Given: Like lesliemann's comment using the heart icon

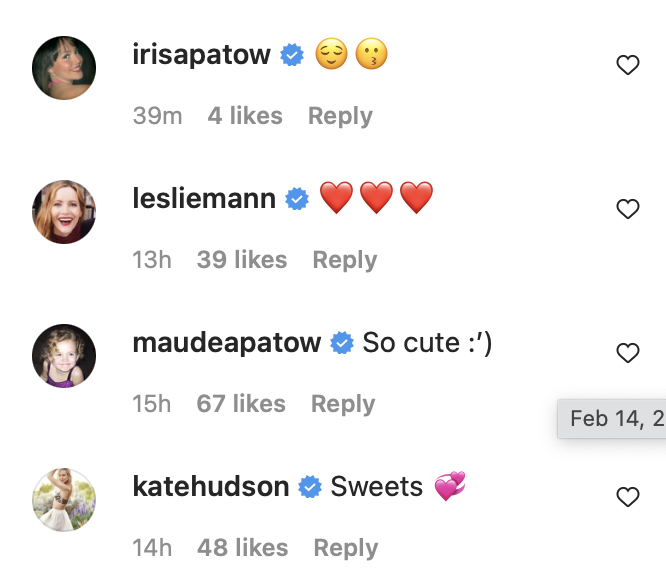Looking at the screenshot, I should (x=627, y=209).
